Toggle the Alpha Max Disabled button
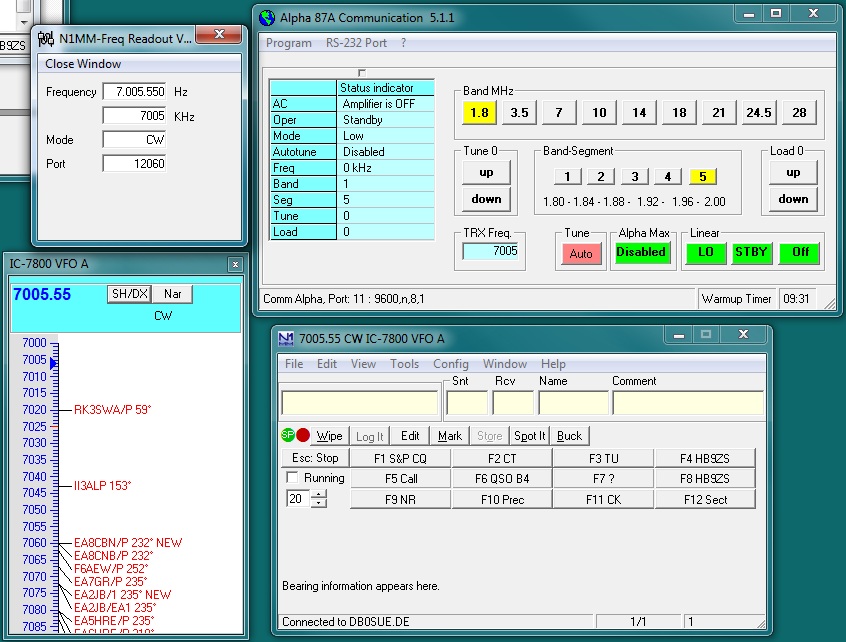This screenshot has height=642, width=846. point(641,252)
